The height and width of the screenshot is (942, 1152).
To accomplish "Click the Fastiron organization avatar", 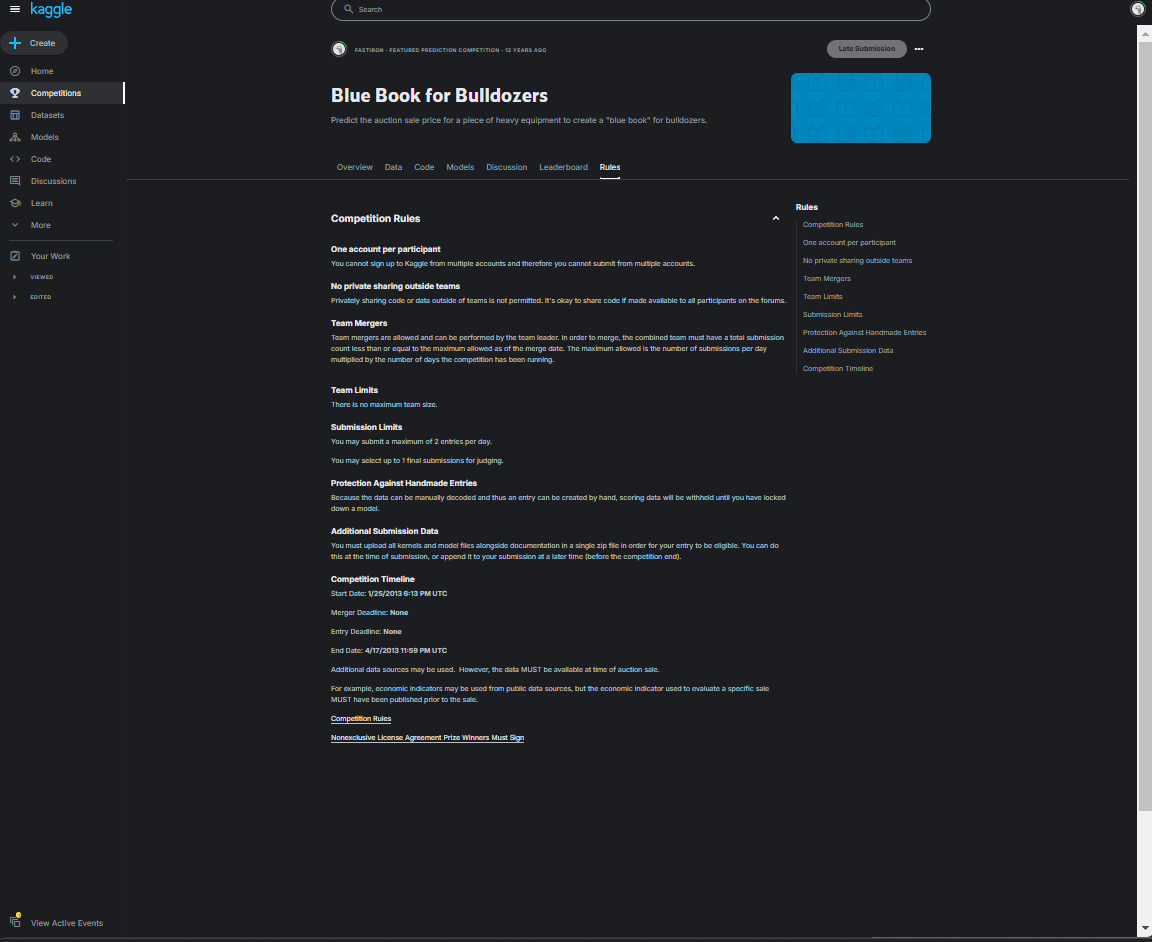I will point(339,49).
